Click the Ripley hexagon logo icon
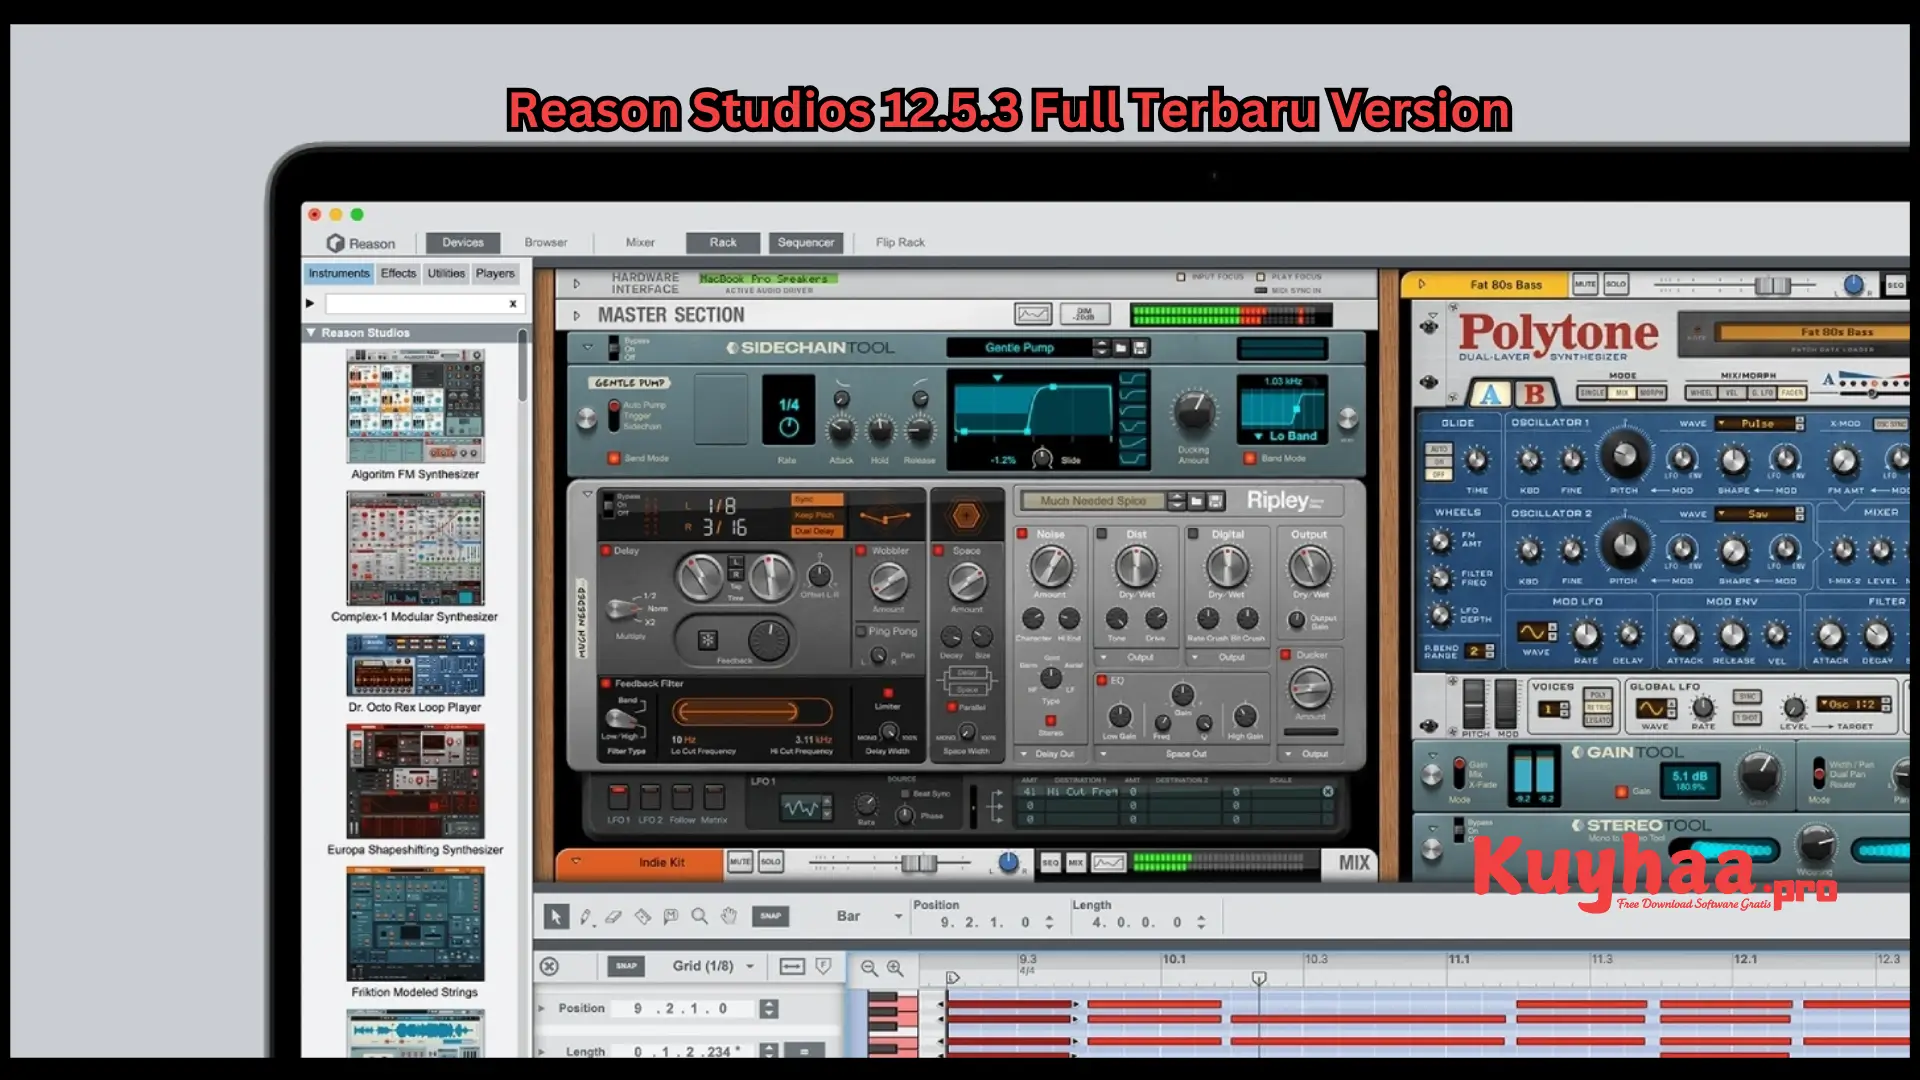The image size is (1920, 1080). coord(966,516)
